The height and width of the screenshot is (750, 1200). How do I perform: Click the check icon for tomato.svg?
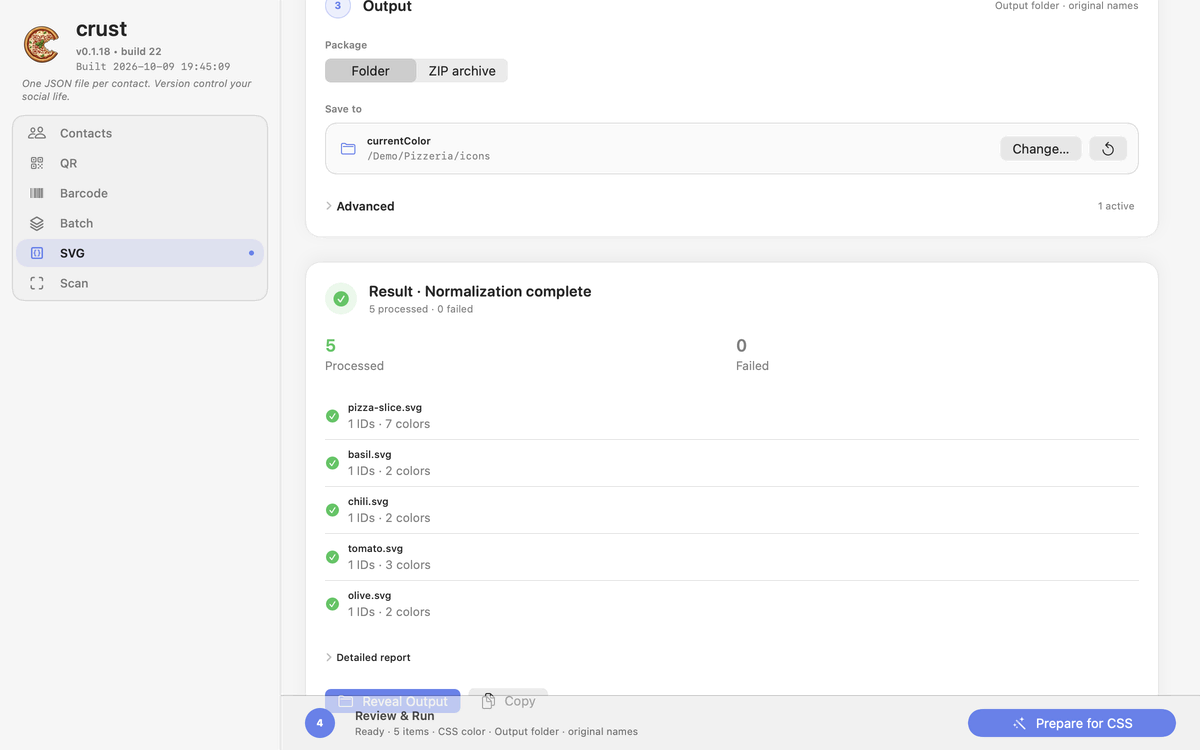[x=332, y=557]
